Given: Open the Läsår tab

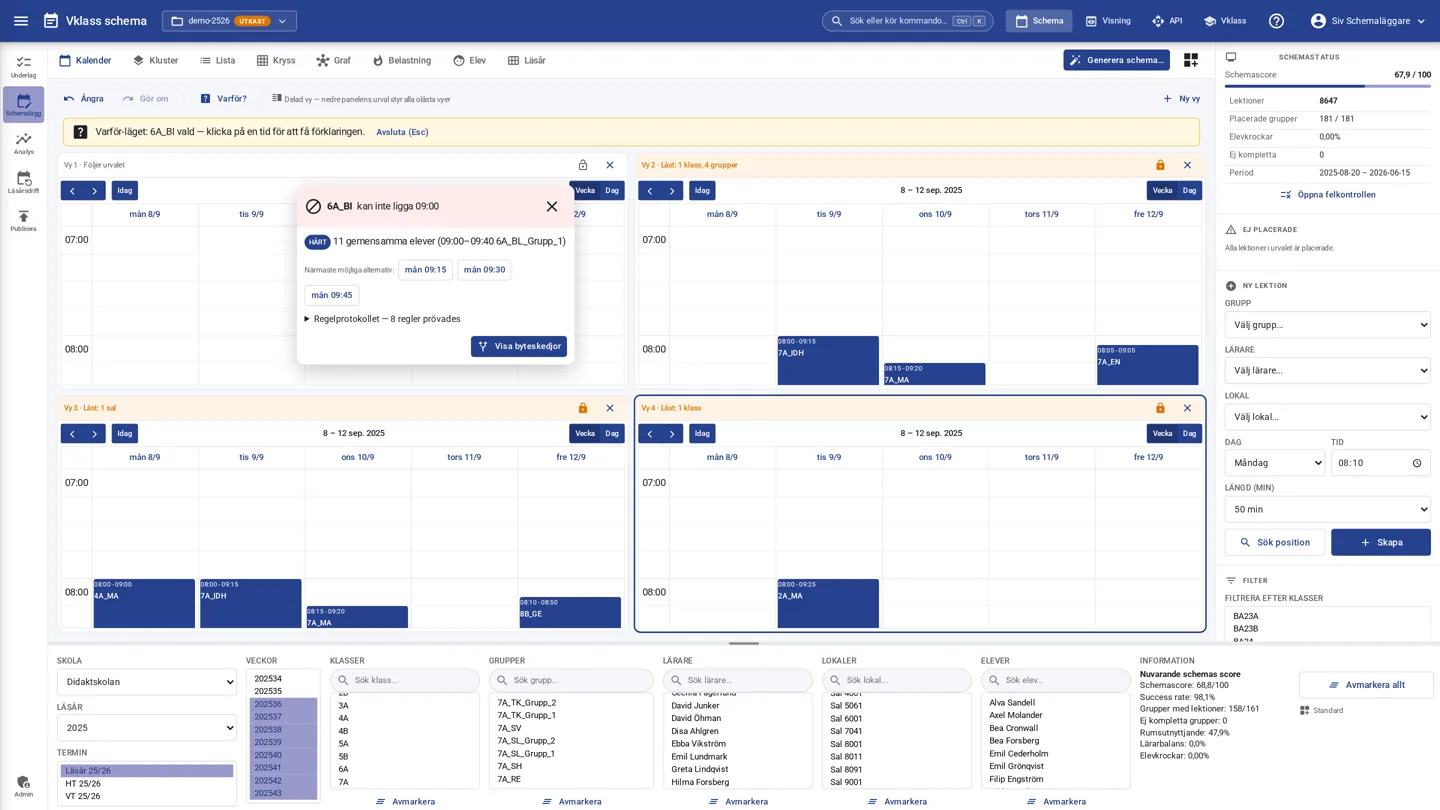Looking at the screenshot, I should tap(526, 60).
